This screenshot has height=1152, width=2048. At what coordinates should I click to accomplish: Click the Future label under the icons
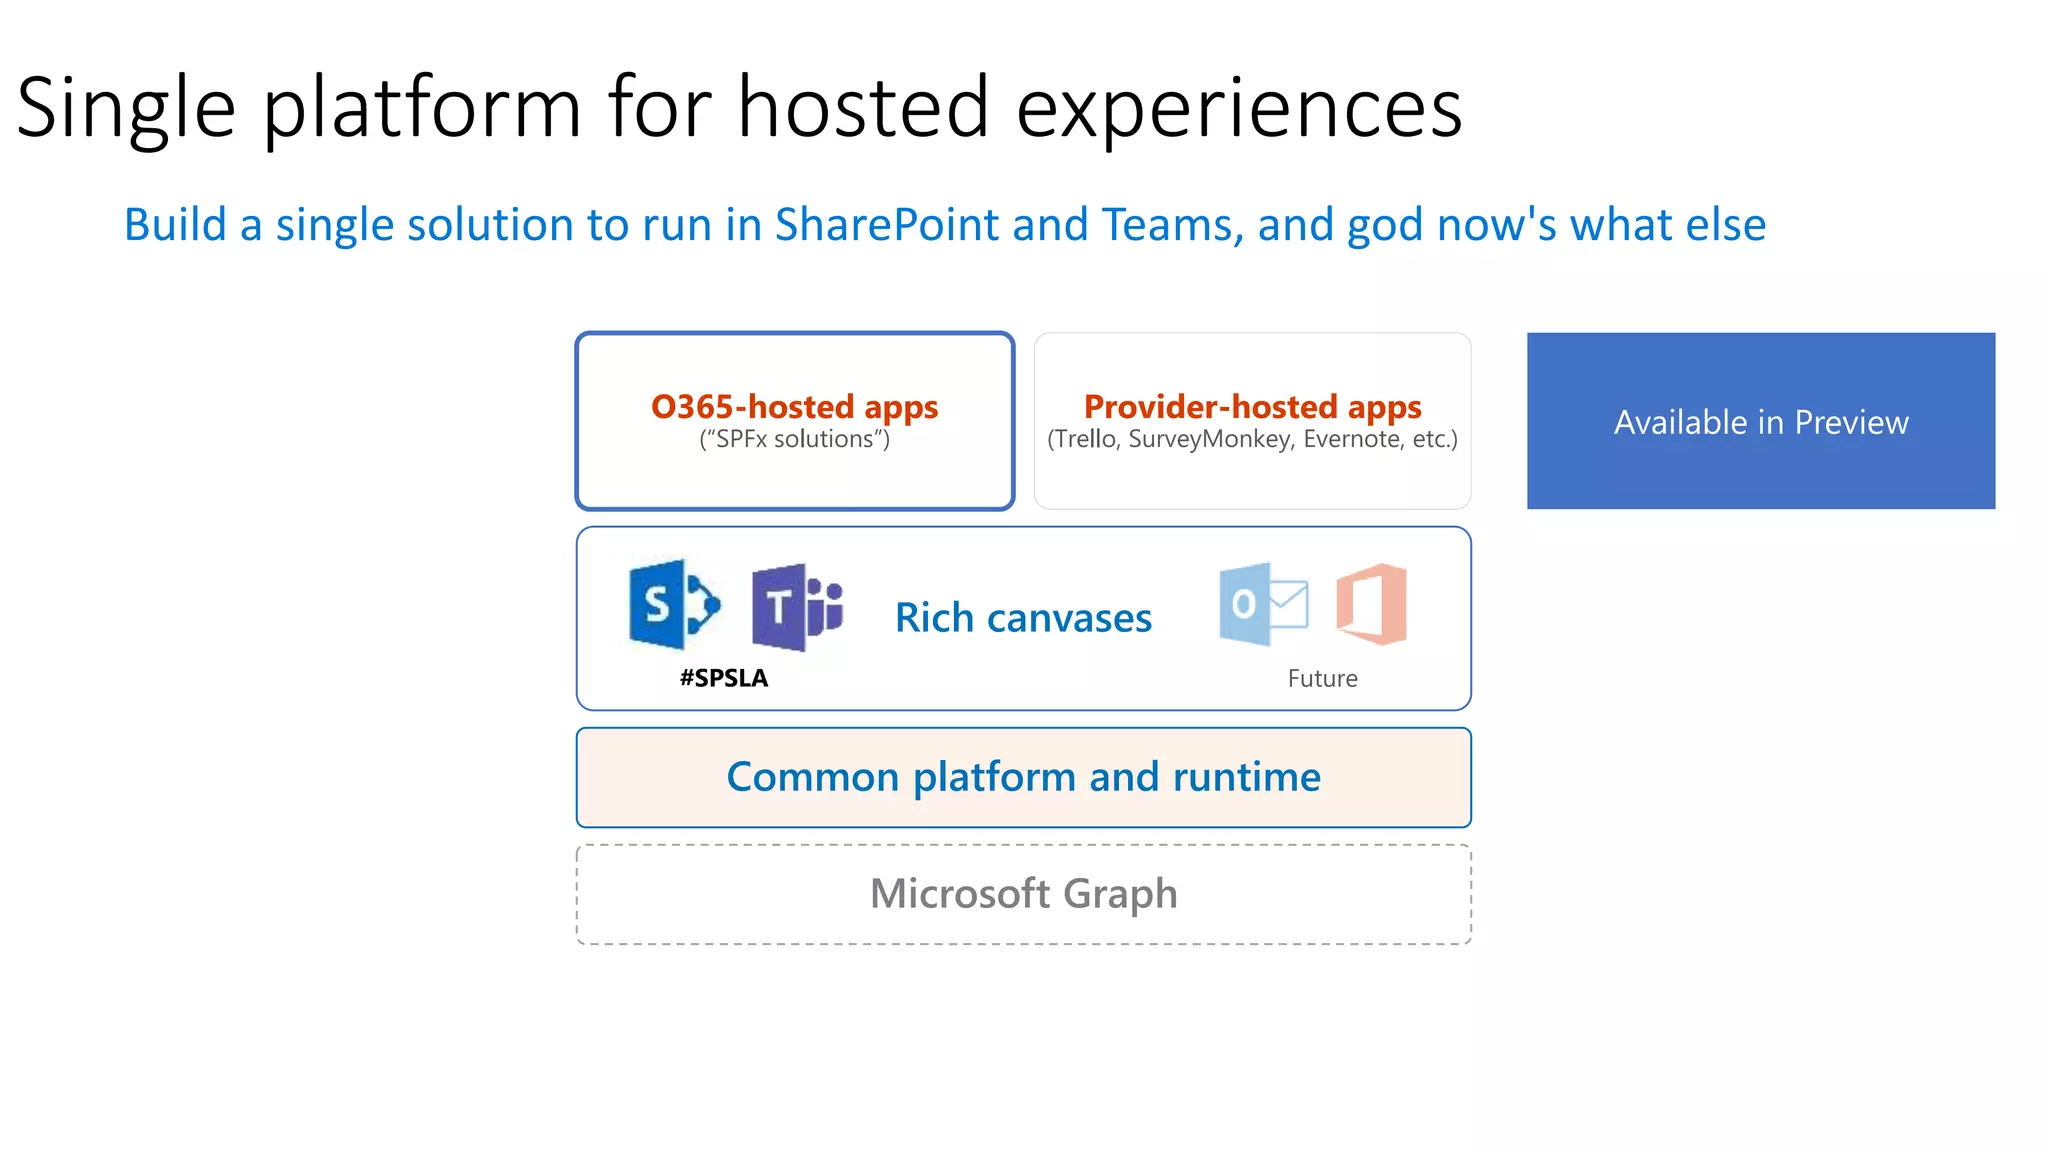pos(1322,679)
